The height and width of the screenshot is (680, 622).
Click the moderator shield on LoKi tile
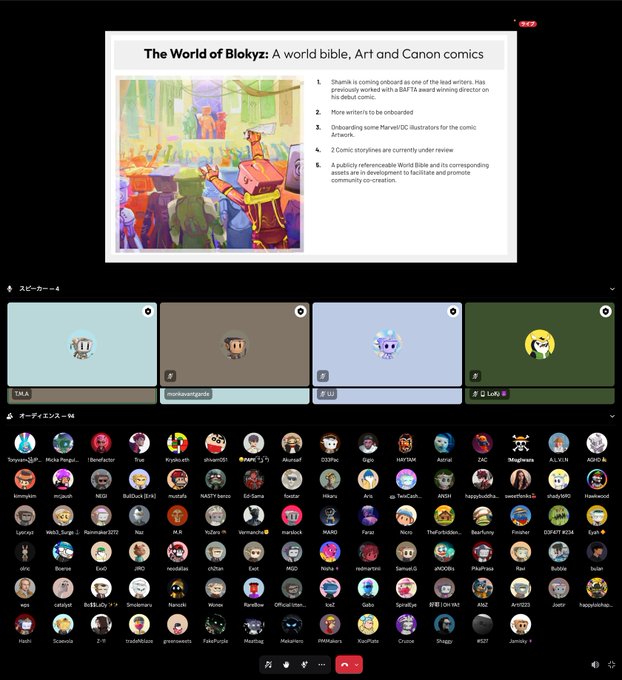pyautogui.click(x=606, y=311)
